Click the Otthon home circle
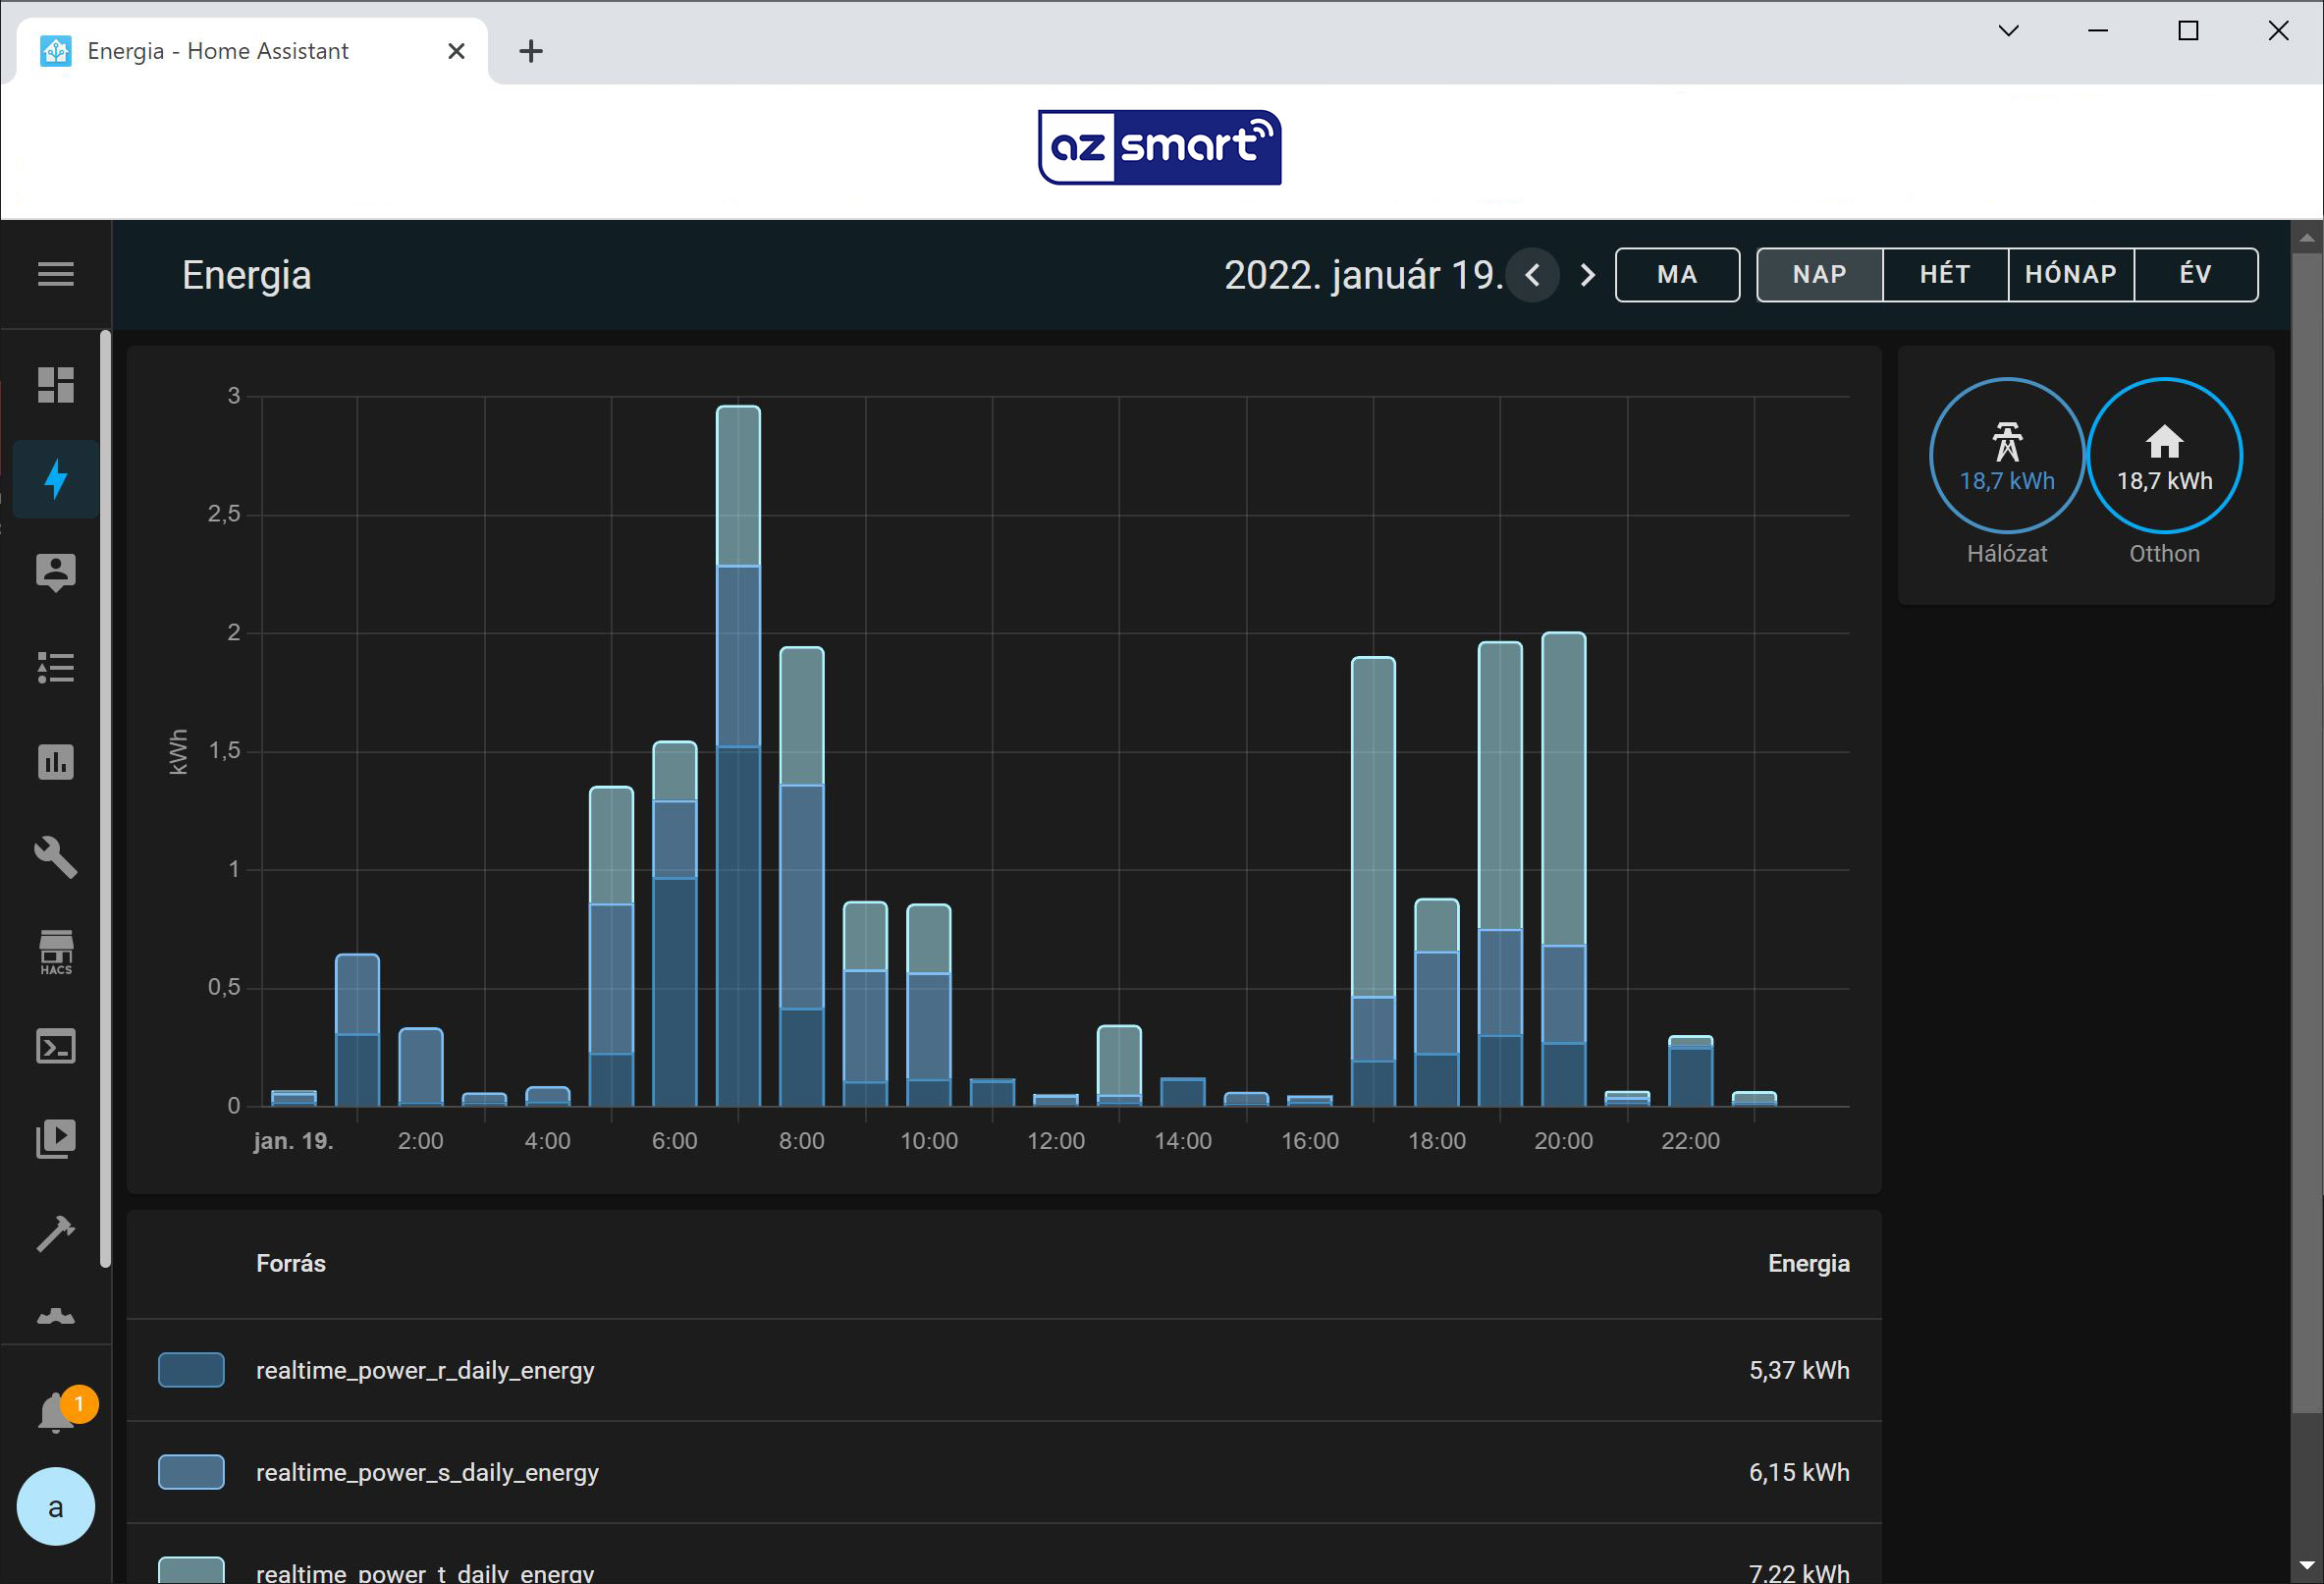Image resolution: width=2324 pixels, height=1584 pixels. pyautogui.click(x=2165, y=455)
